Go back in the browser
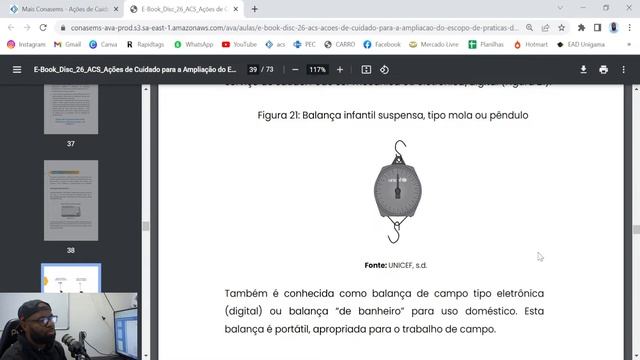 click(11, 28)
